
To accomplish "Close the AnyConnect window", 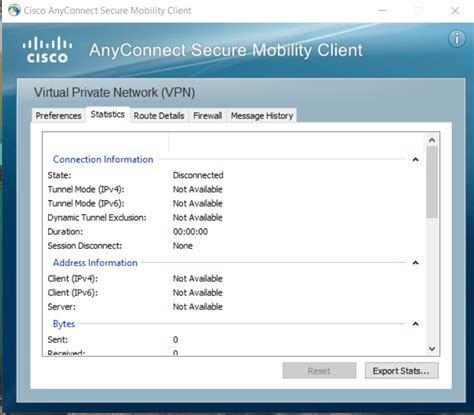I will [x=455, y=11].
